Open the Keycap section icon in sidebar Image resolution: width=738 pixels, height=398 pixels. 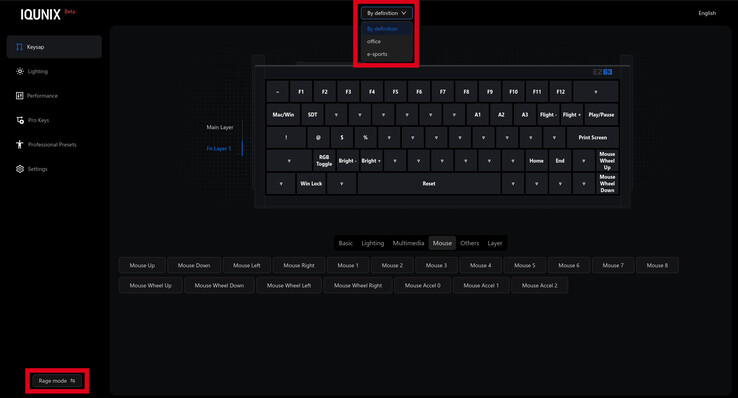(x=19, y=47)
